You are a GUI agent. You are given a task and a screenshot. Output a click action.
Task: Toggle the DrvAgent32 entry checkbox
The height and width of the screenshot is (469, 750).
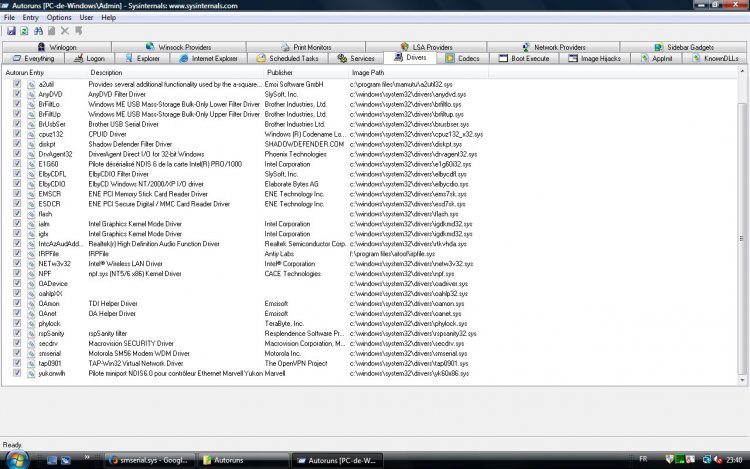(x=17, y=154)
